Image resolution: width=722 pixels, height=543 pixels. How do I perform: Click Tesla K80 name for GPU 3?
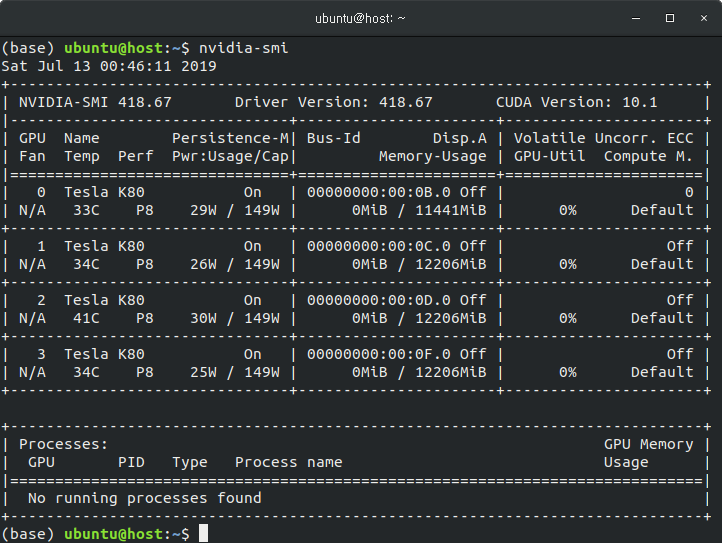click(105, 354)
